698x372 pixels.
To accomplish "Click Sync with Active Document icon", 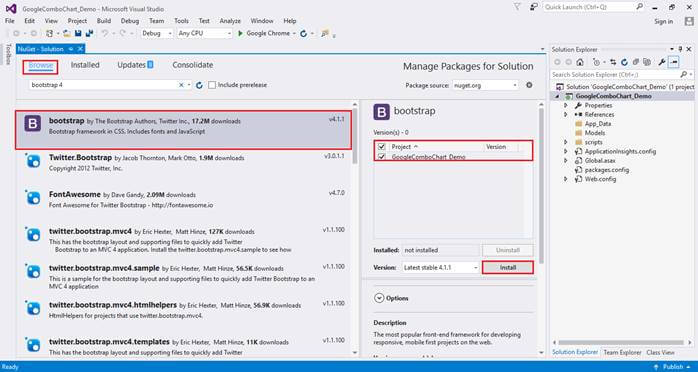I will (x=613, y=62).
